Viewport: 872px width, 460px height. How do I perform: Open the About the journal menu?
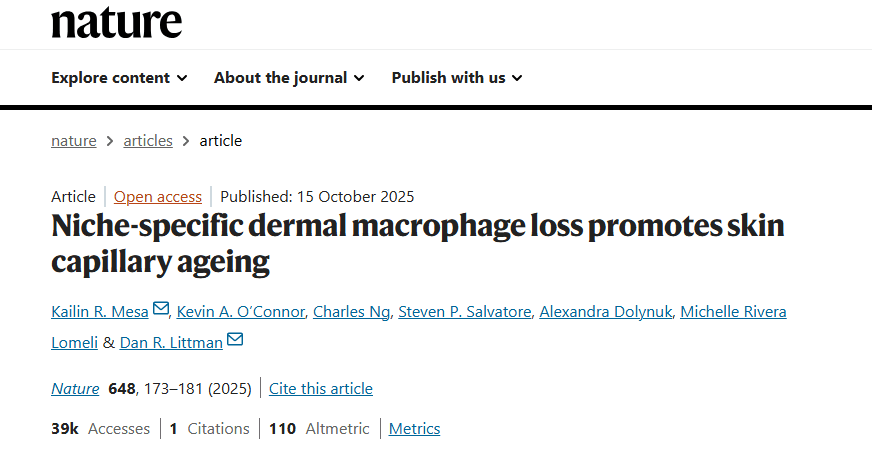(289, 77)
